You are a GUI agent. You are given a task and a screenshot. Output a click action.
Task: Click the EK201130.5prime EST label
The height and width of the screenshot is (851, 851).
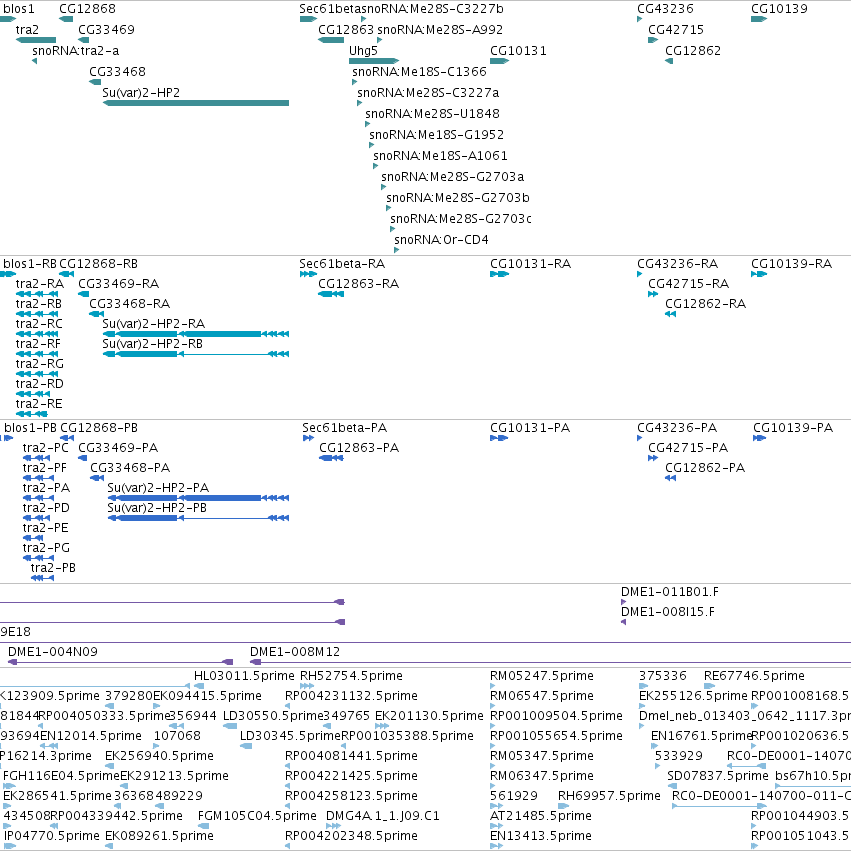[x=429, y=716]
